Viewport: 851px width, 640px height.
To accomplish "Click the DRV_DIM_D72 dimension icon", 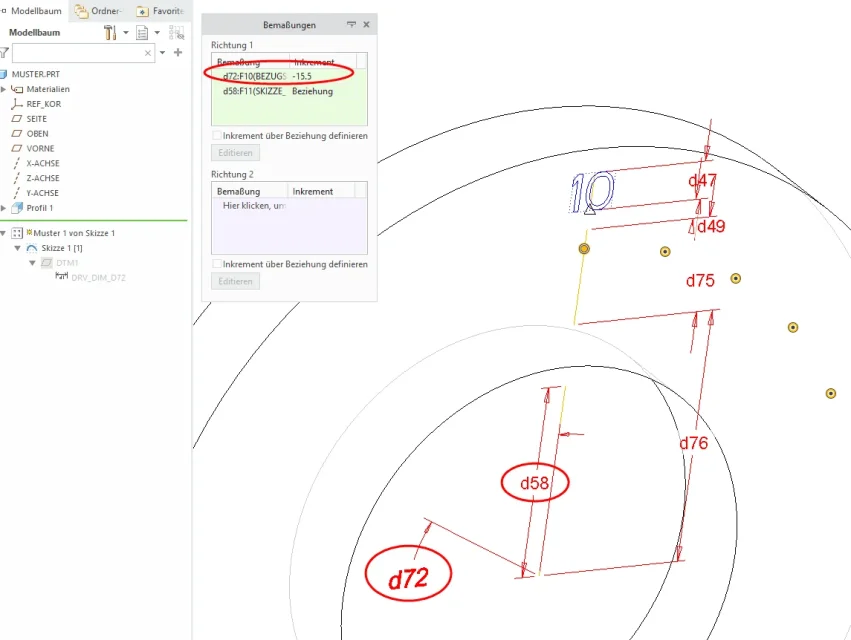I will point(61,276).
